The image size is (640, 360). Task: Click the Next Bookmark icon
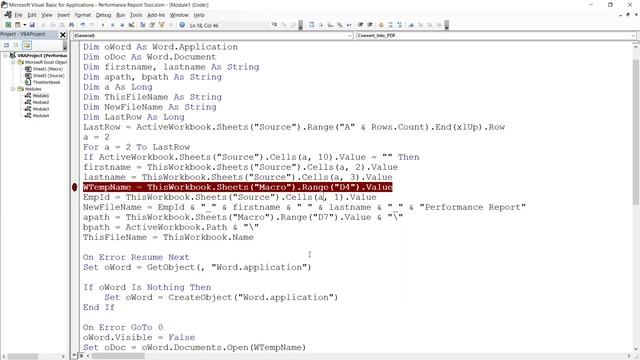[x=420, y=25]
